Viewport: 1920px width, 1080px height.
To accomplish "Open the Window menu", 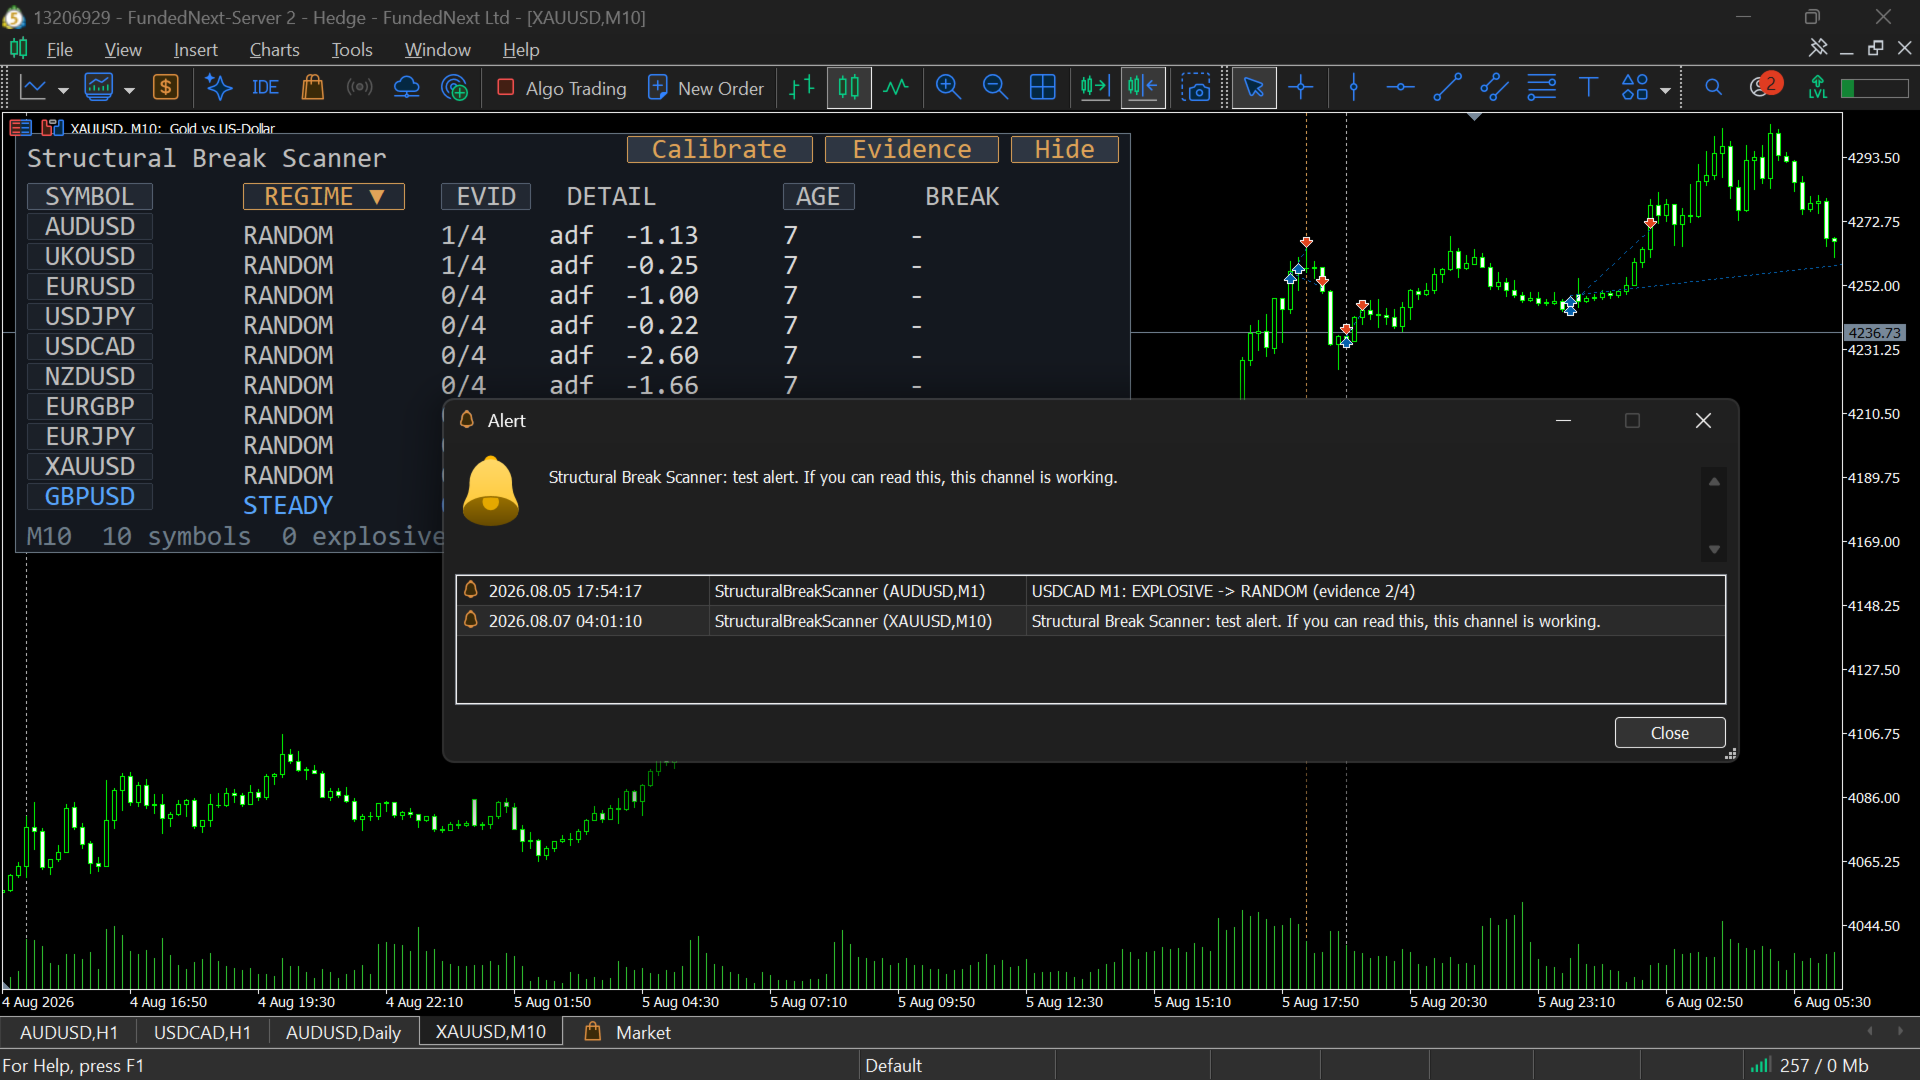I will 437,50.
